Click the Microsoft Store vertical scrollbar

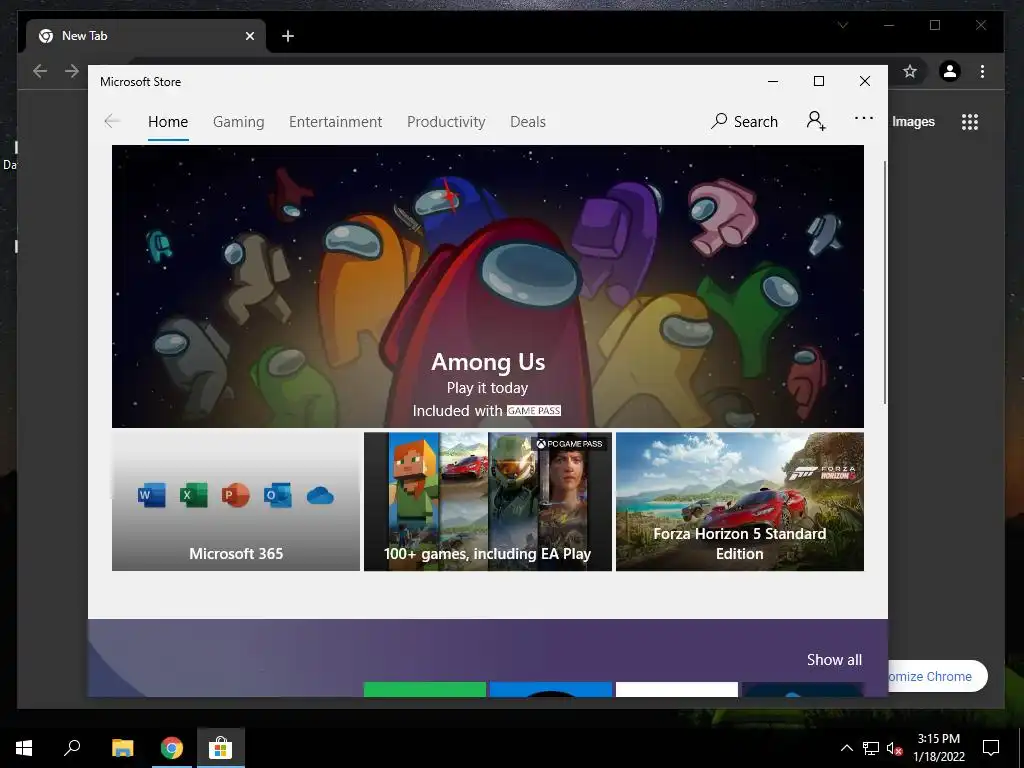point(885,282)
